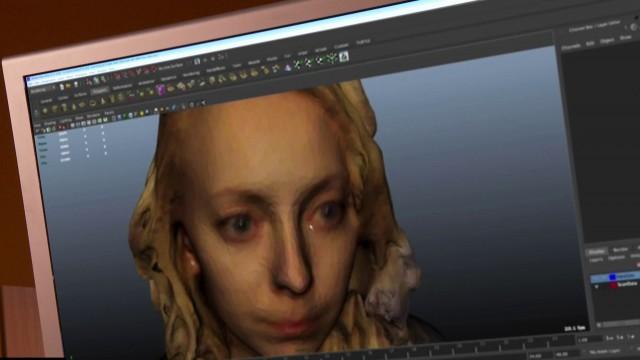Click the arrow icon ending the panel toolbar
Screen dimensions: 640x360
203,103
